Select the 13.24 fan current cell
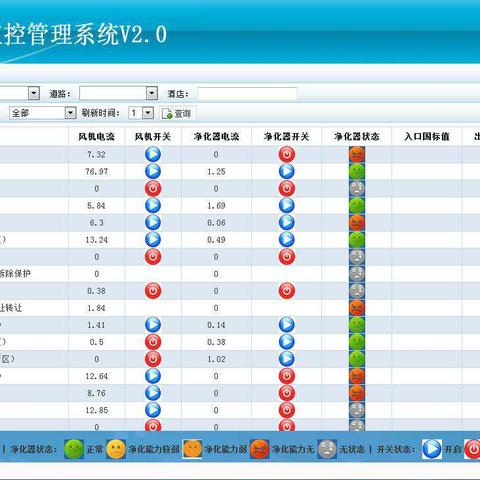The image size is (480, 480). click(96, 240)
